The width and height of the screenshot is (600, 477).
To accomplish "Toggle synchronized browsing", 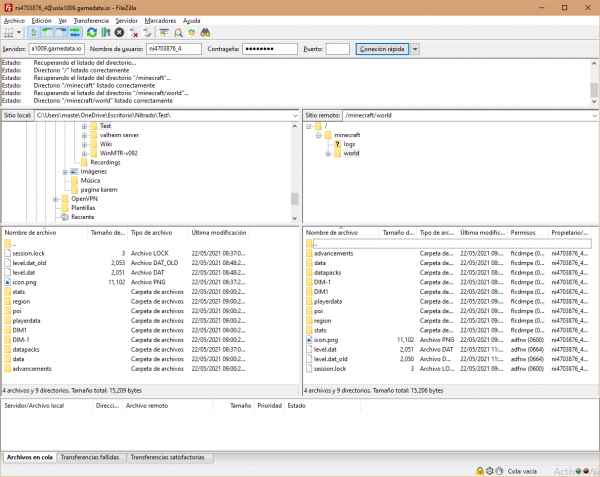I will click(192, 33).
